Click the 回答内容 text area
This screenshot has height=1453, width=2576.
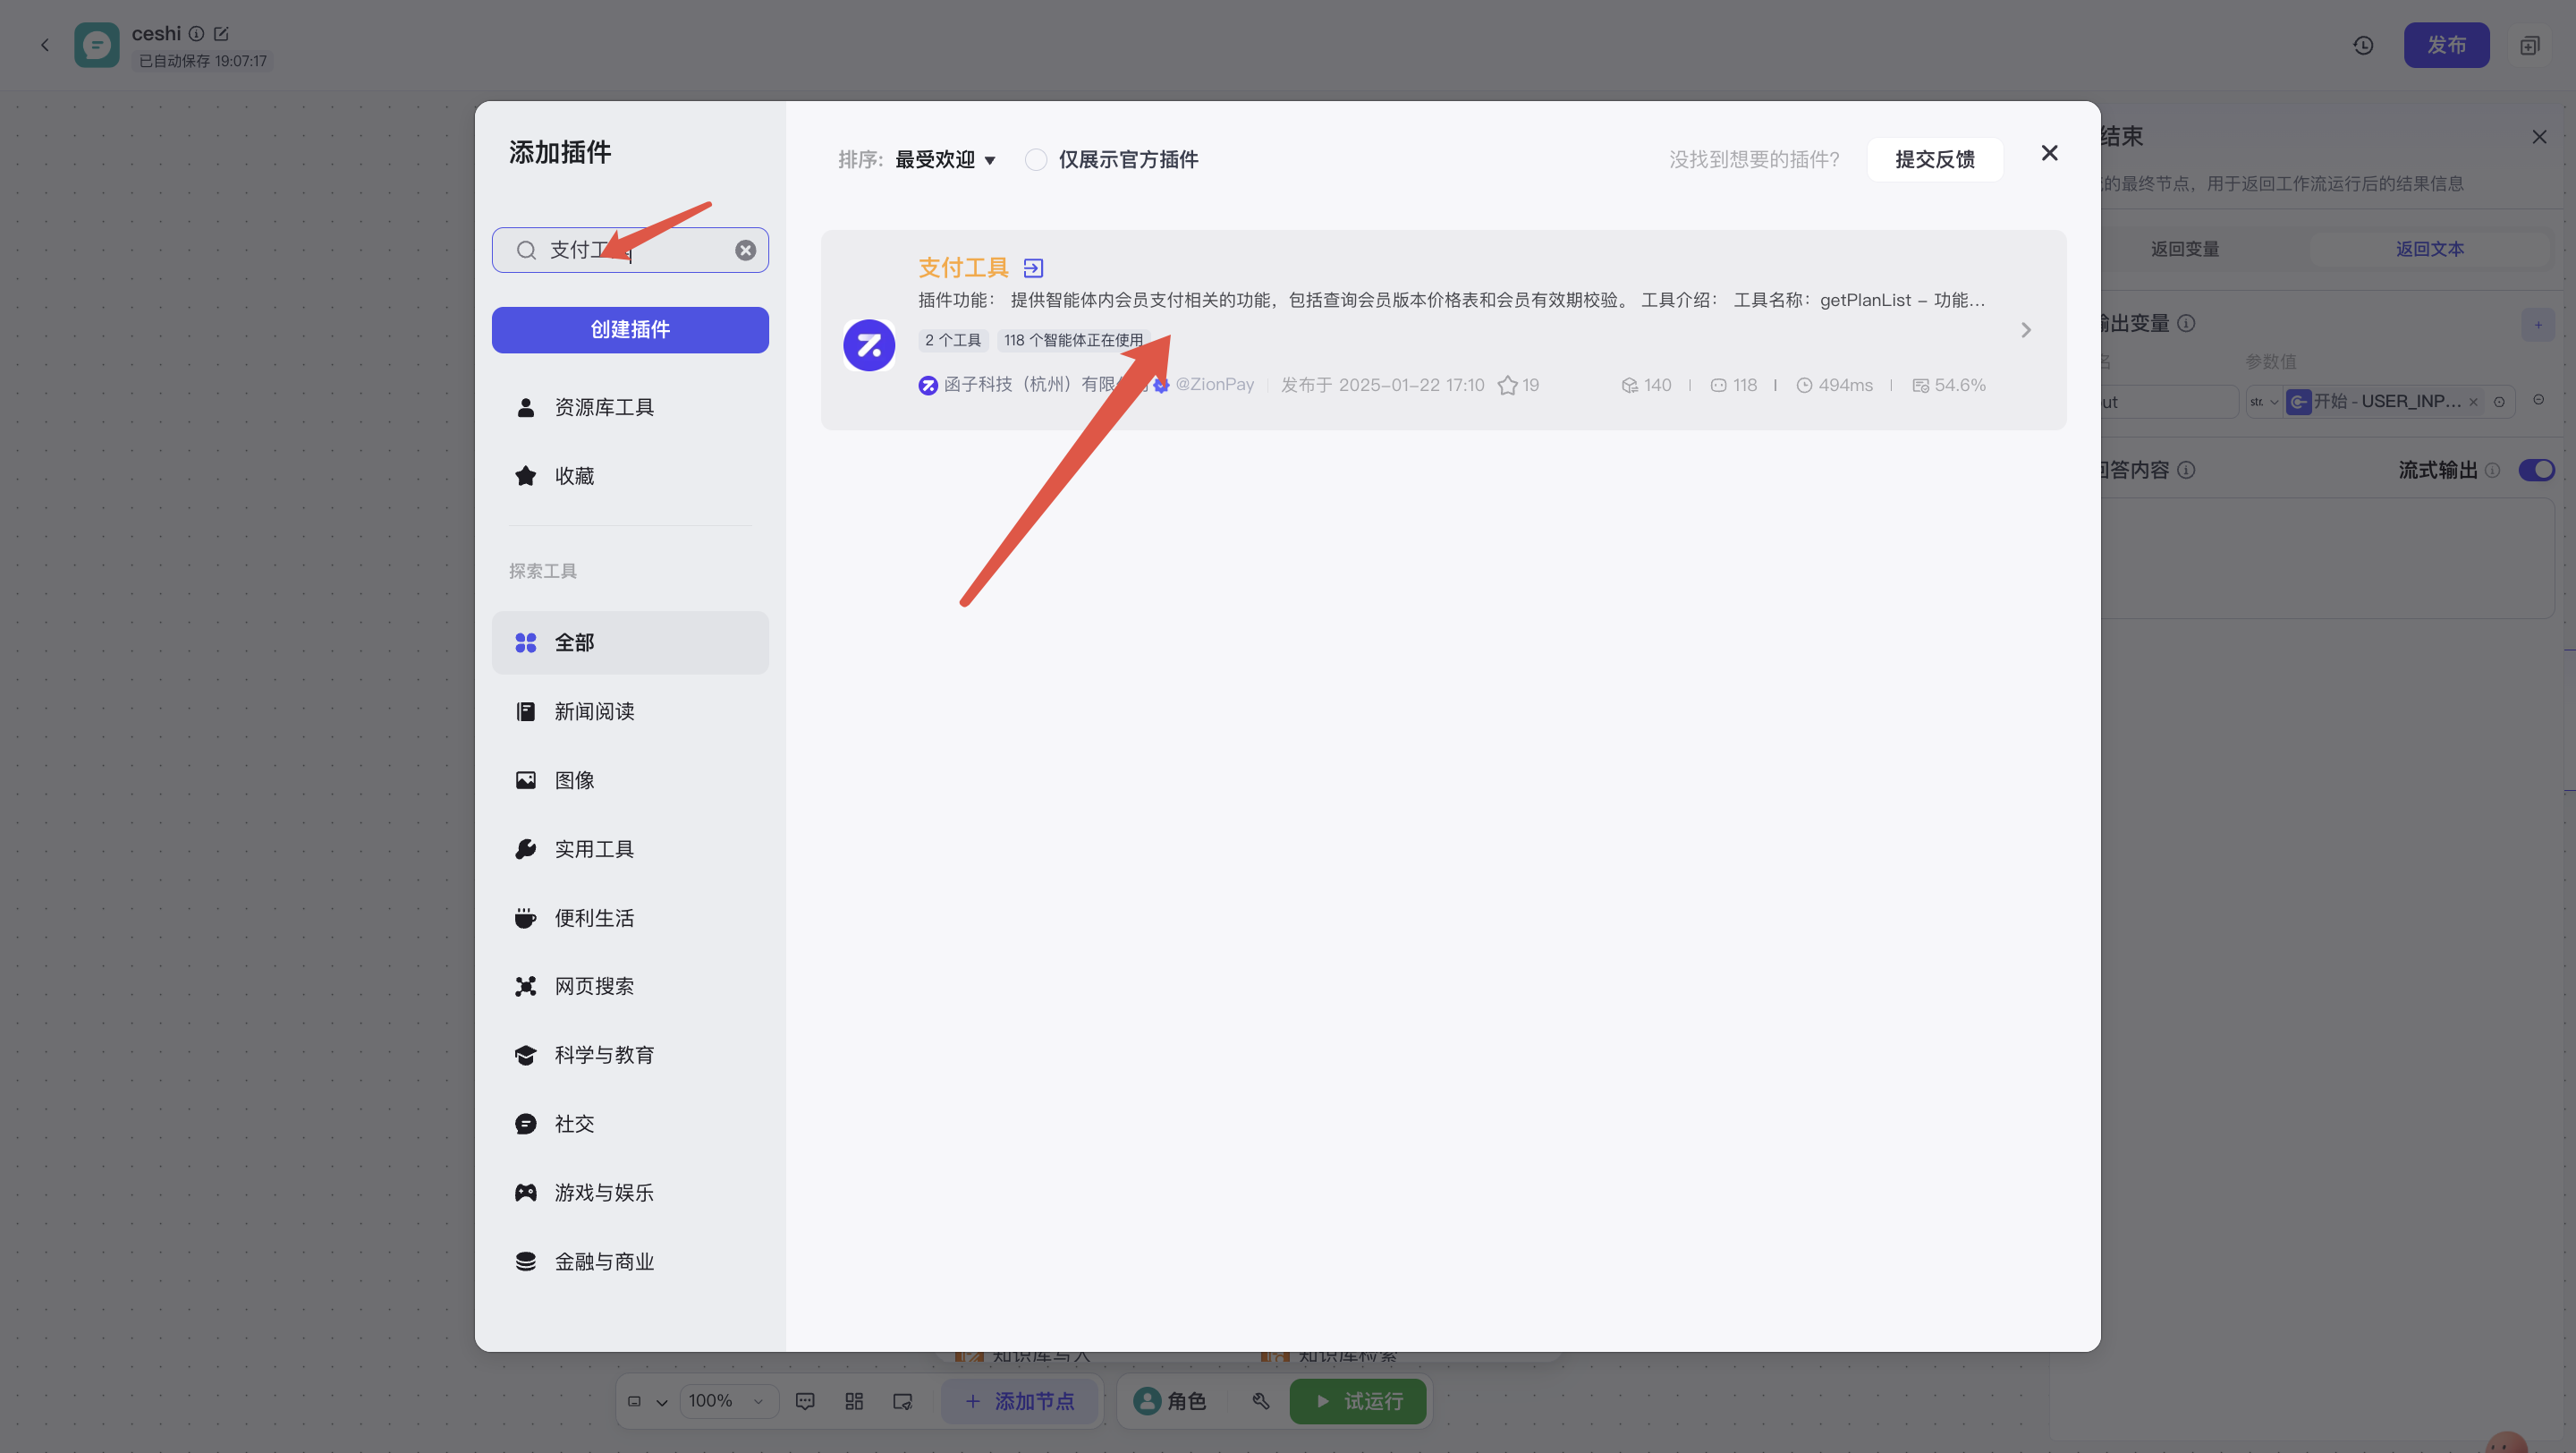[2327, 559]
